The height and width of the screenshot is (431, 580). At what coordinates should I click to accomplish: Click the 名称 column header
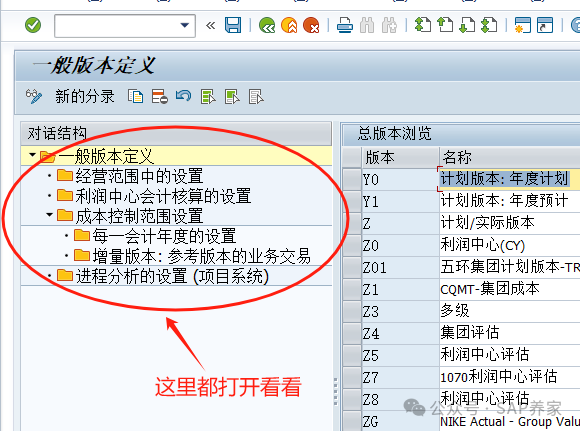pos(510,157)
